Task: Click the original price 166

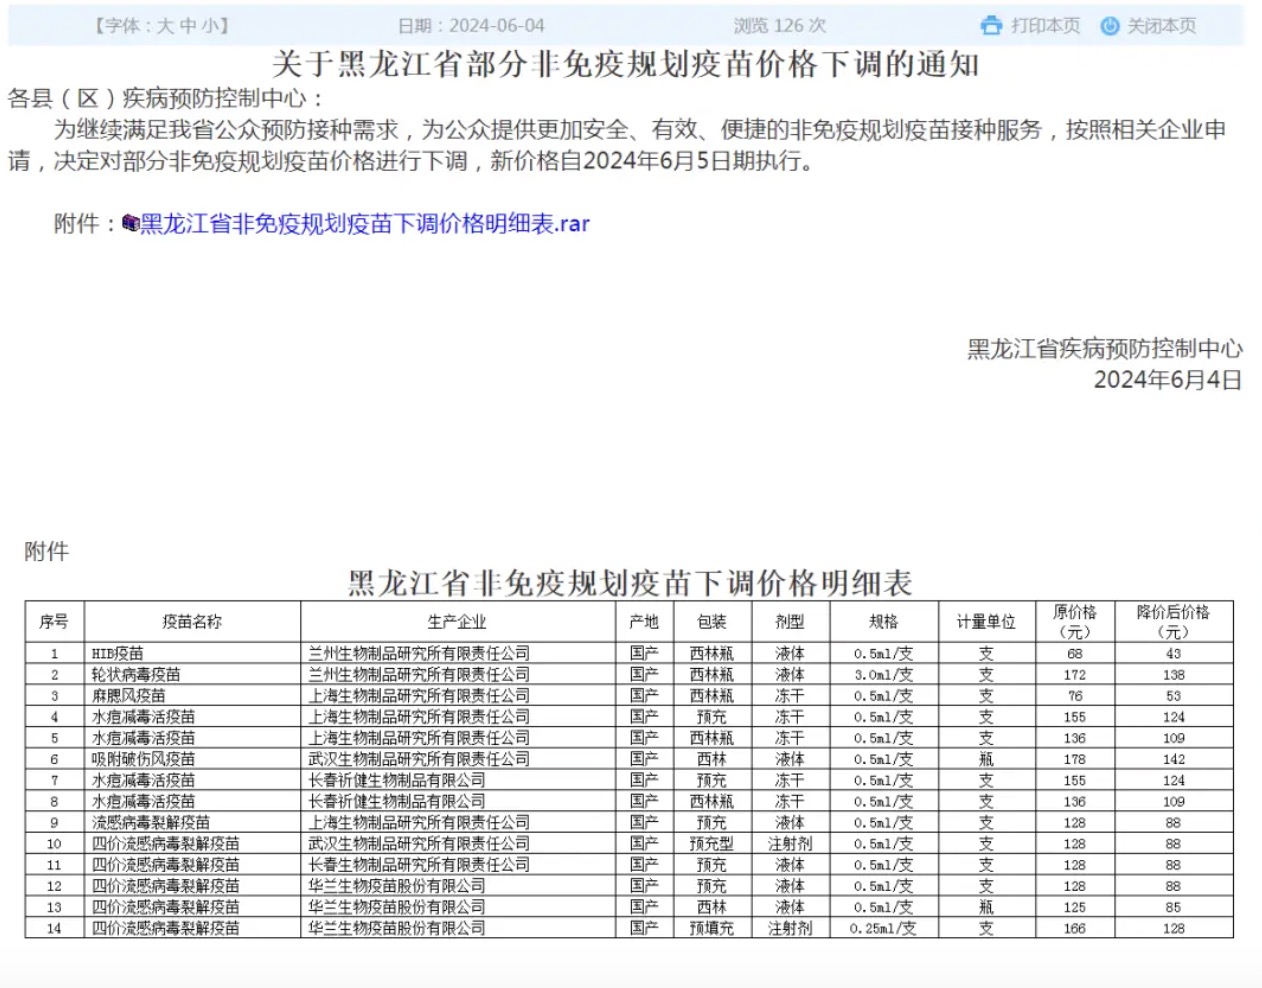Action: (x=1075, y=928)
